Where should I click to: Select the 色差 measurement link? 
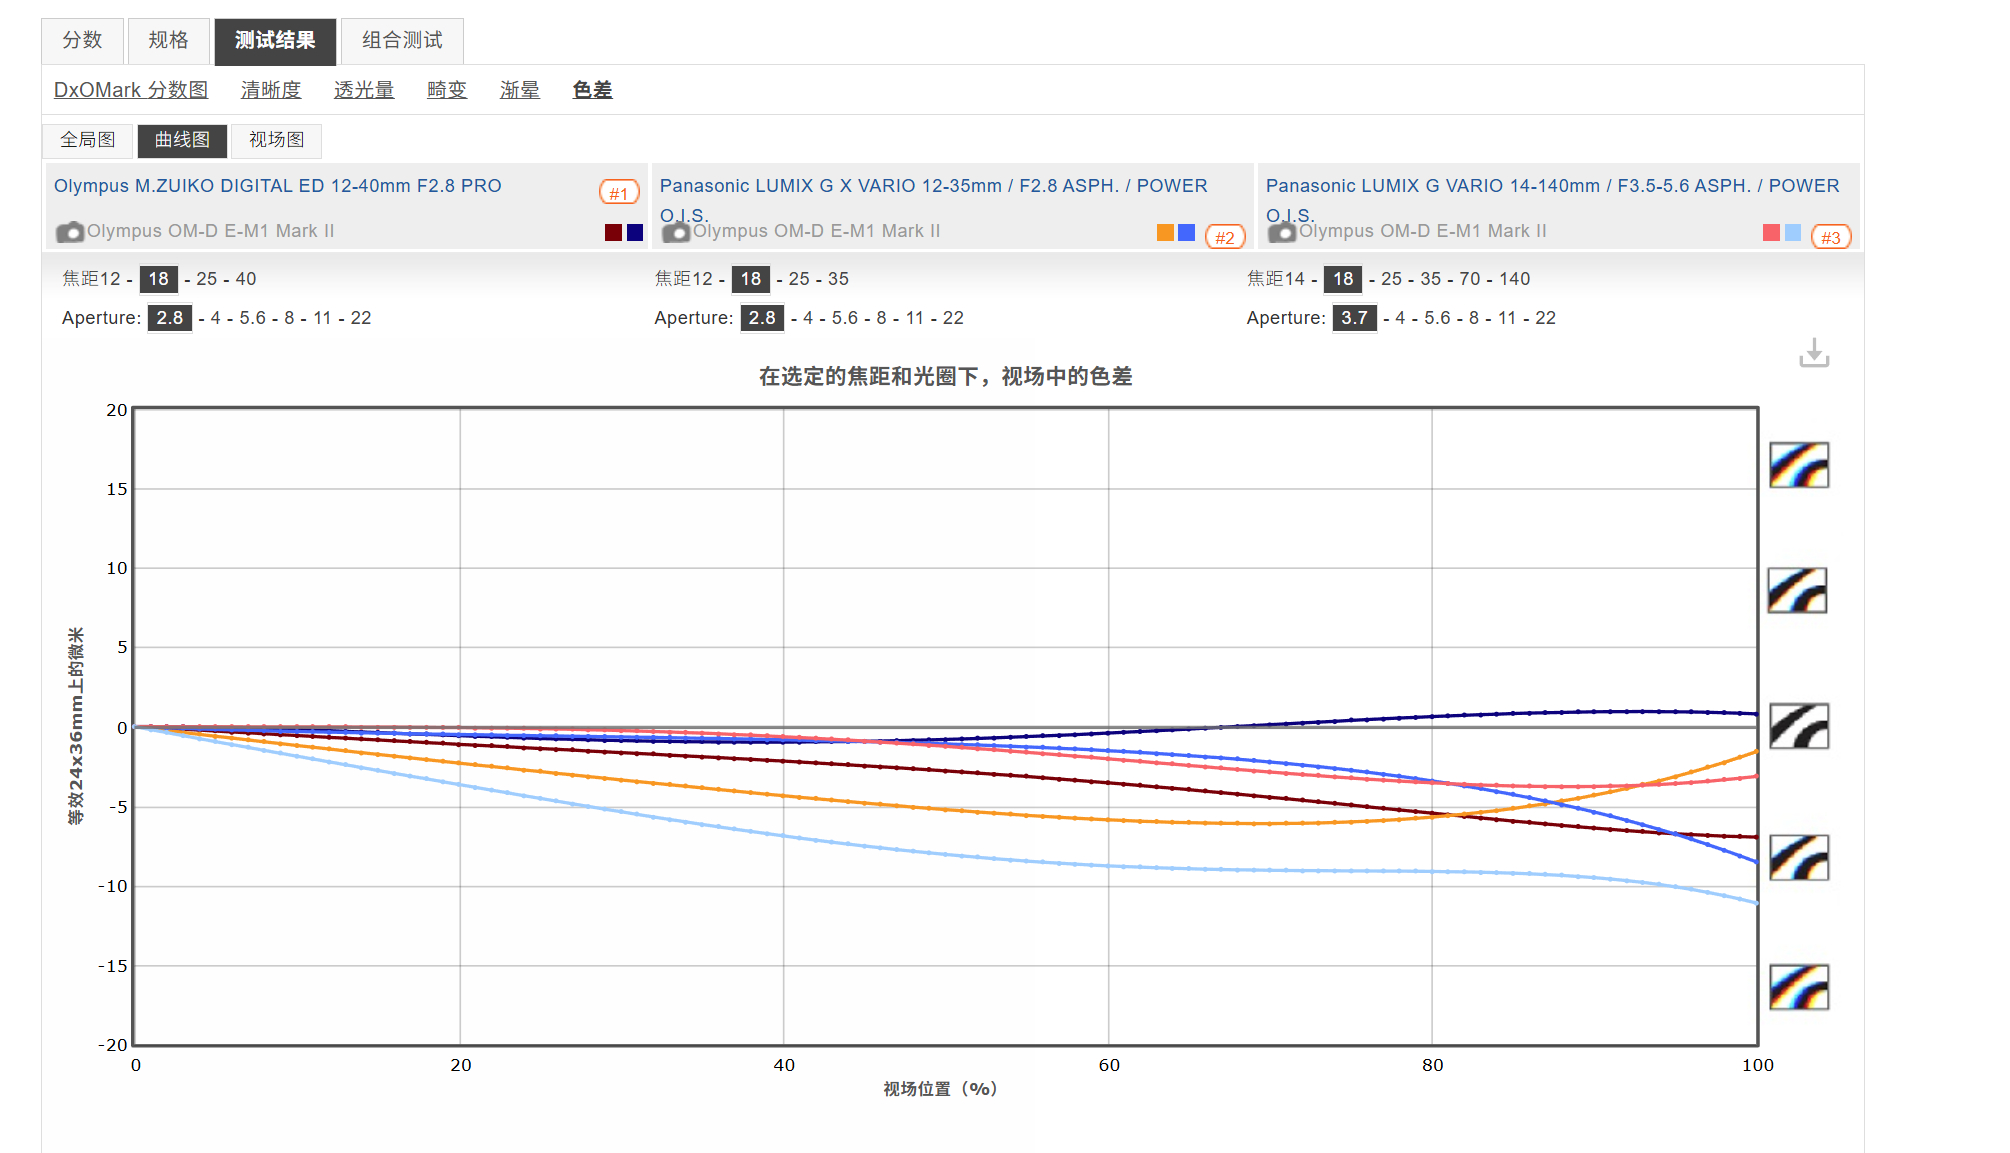[x=593, y=90]
